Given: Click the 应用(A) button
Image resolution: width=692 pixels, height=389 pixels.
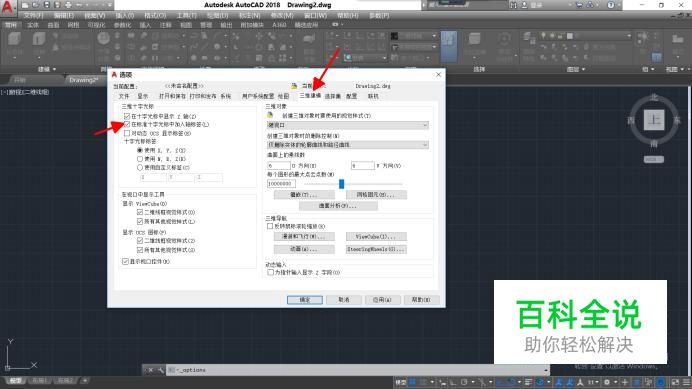Looking at the screenshot, I should [382, 300].
